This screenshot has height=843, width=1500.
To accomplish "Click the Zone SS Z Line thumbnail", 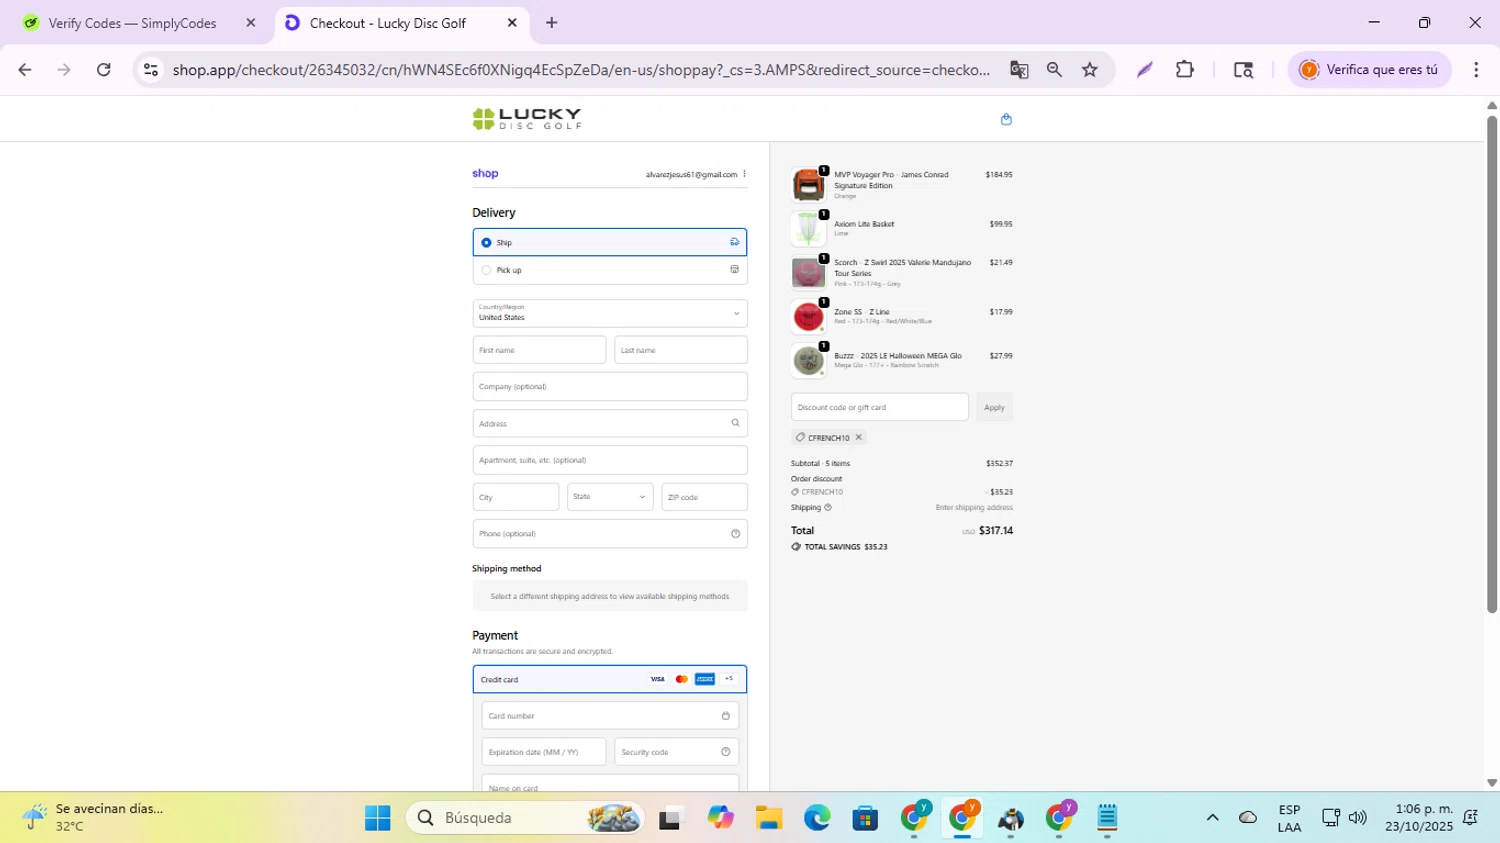I will pos(808,317).
